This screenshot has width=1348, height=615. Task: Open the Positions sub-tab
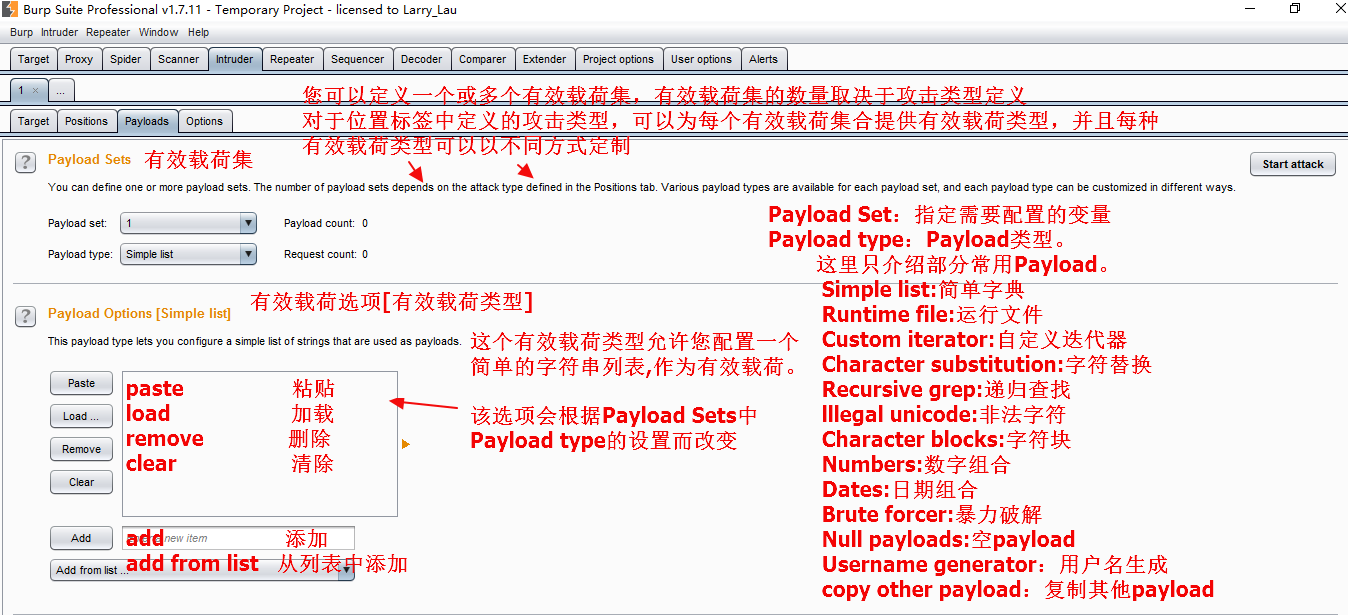click(x=86, y=121)
